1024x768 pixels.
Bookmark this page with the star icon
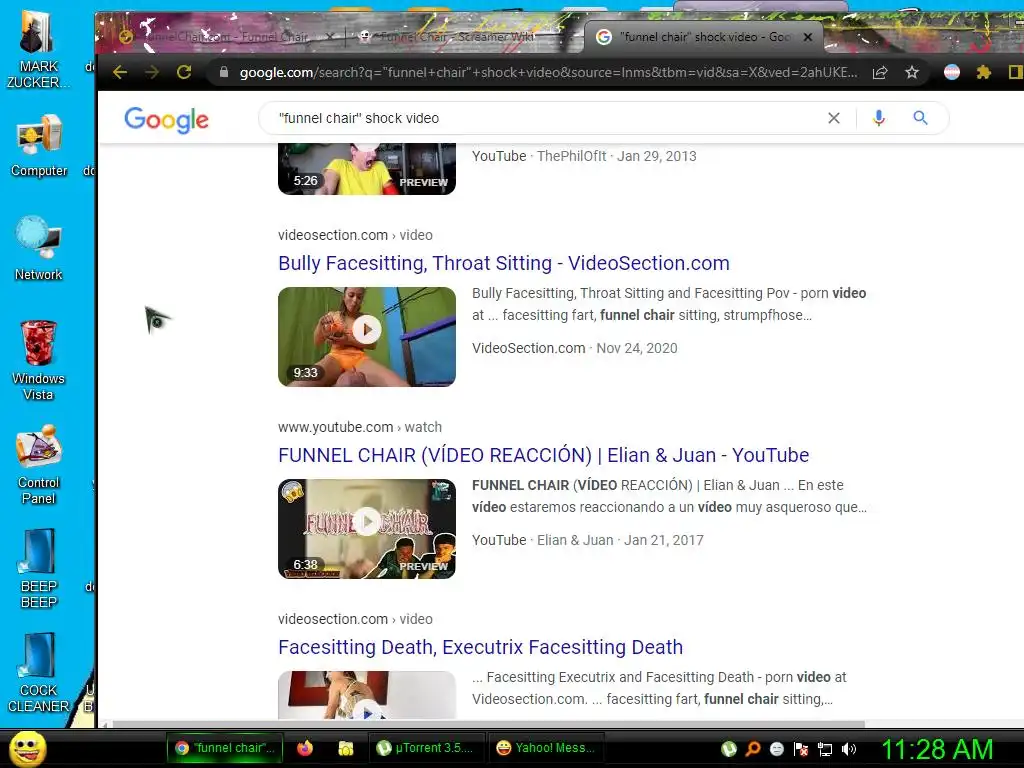point(912,72)
